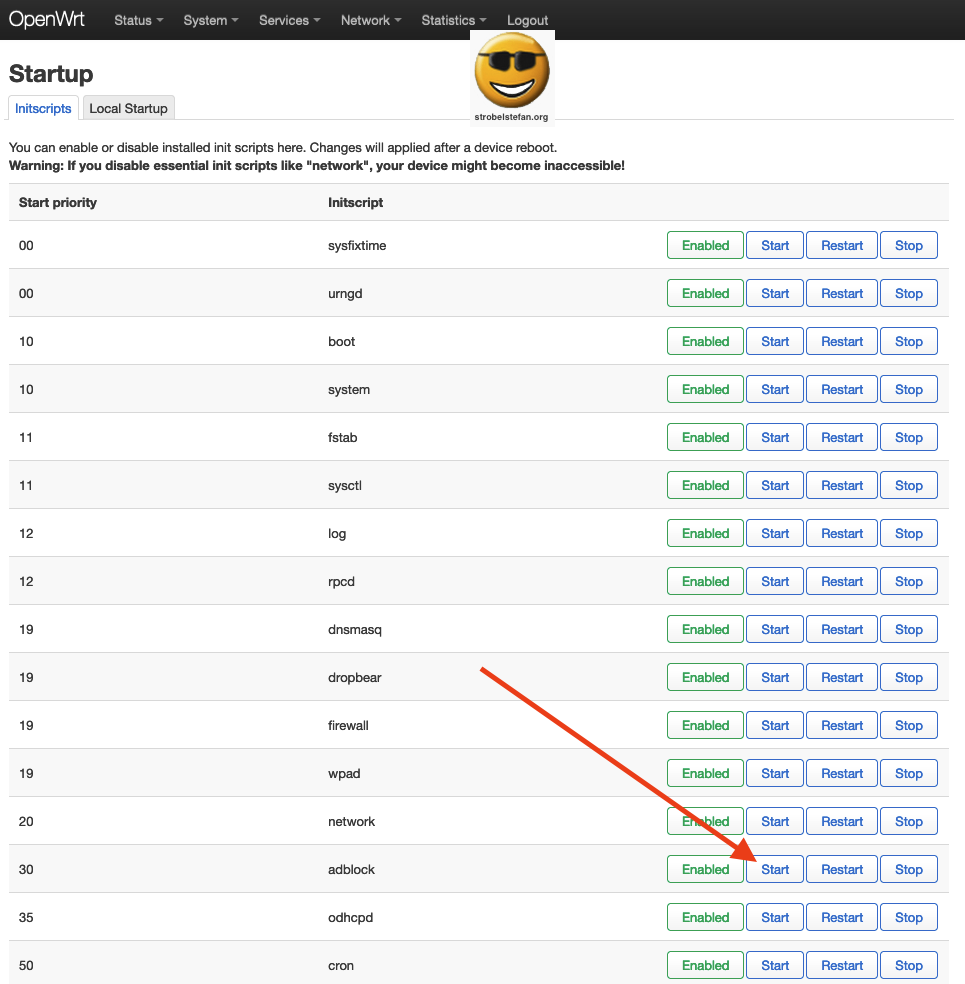Stop the wpad service
Screen dimensions: 965x984
(x=908, y=773)
